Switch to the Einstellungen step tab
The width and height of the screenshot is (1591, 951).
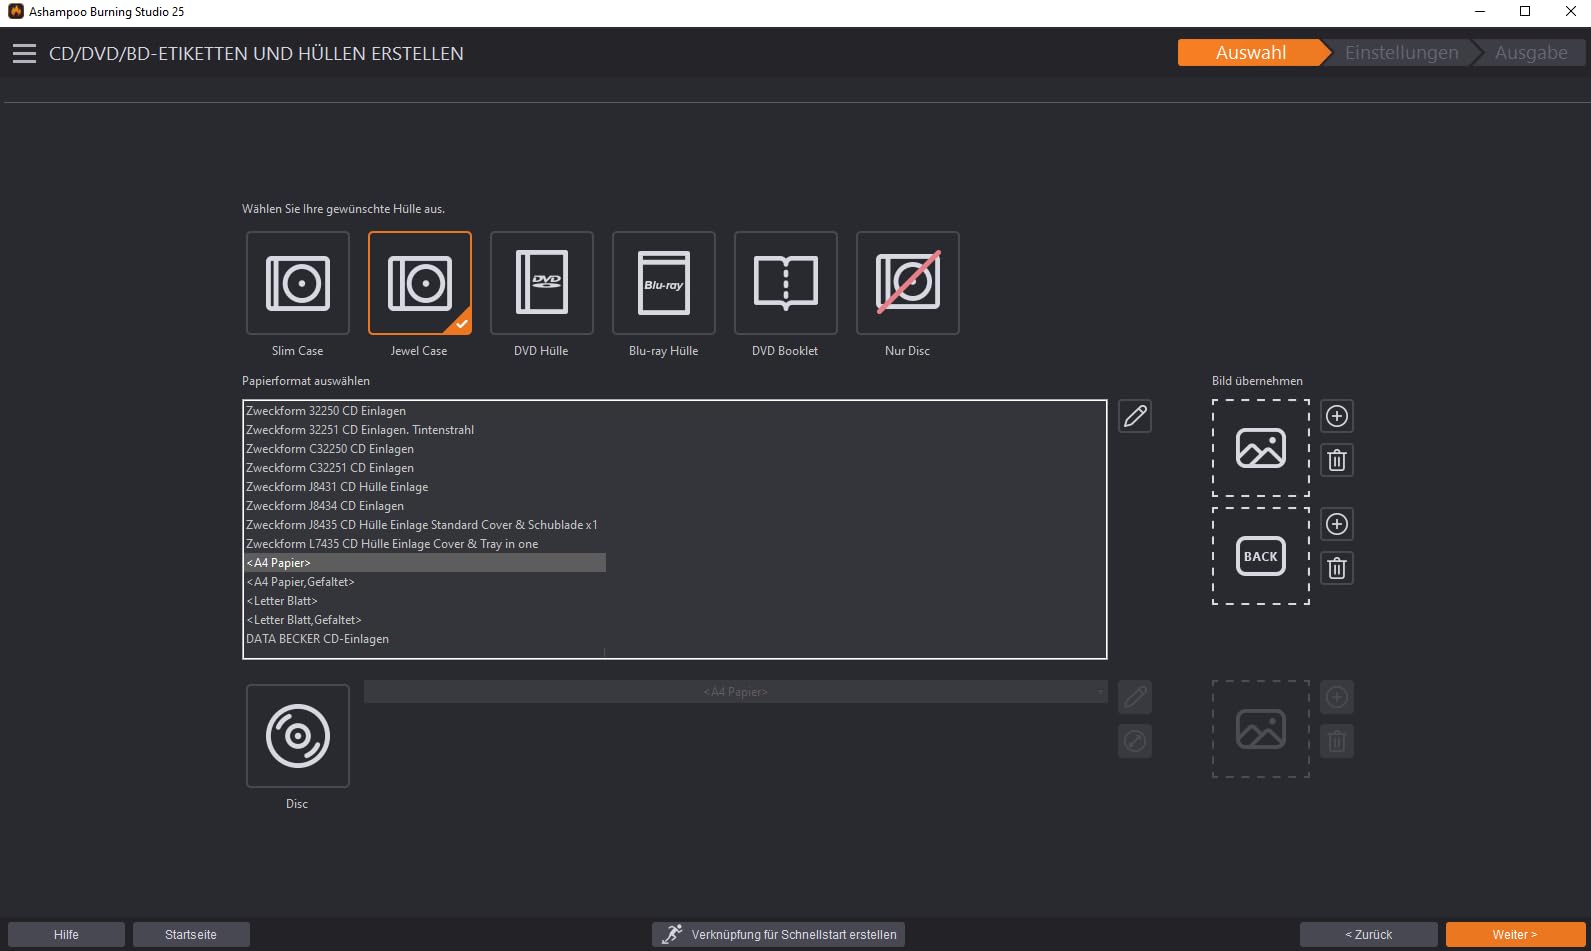[x=1401, y=53]
